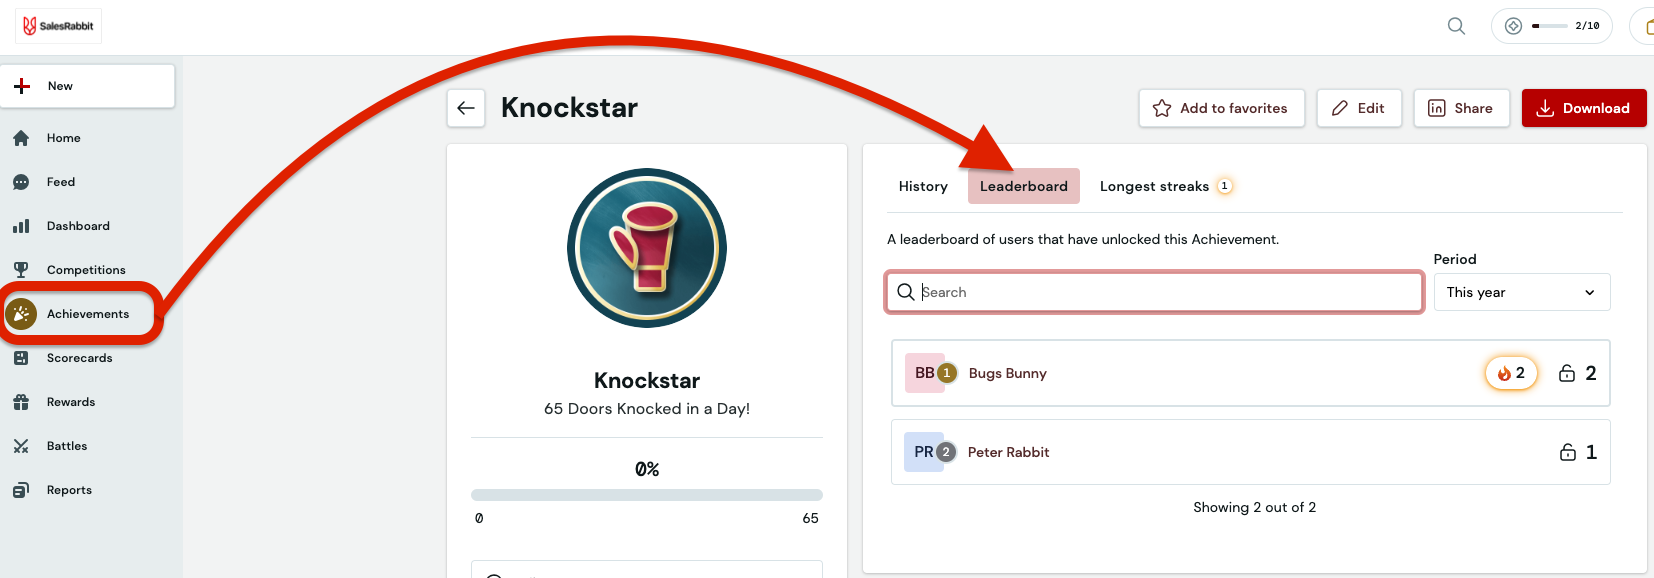The image size is (1654, 578).
Task: Switch to the History tab
Action: tap(923, 186)
